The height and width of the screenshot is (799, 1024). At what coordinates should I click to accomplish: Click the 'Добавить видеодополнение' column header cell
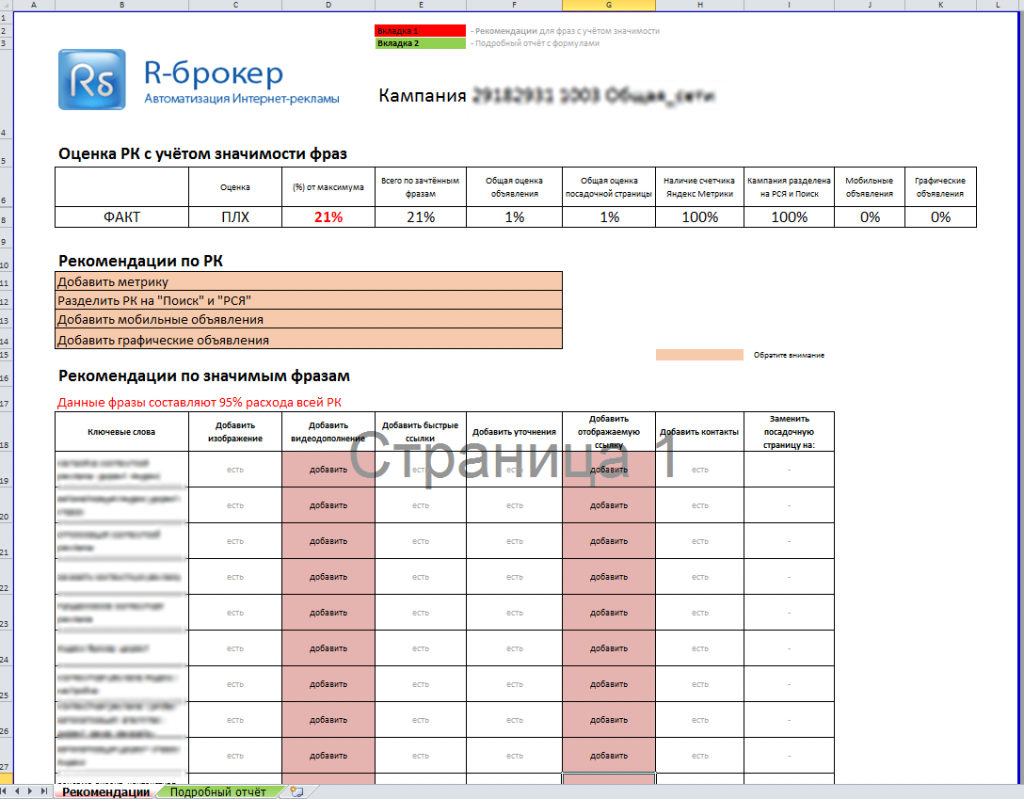pos(328,431)
